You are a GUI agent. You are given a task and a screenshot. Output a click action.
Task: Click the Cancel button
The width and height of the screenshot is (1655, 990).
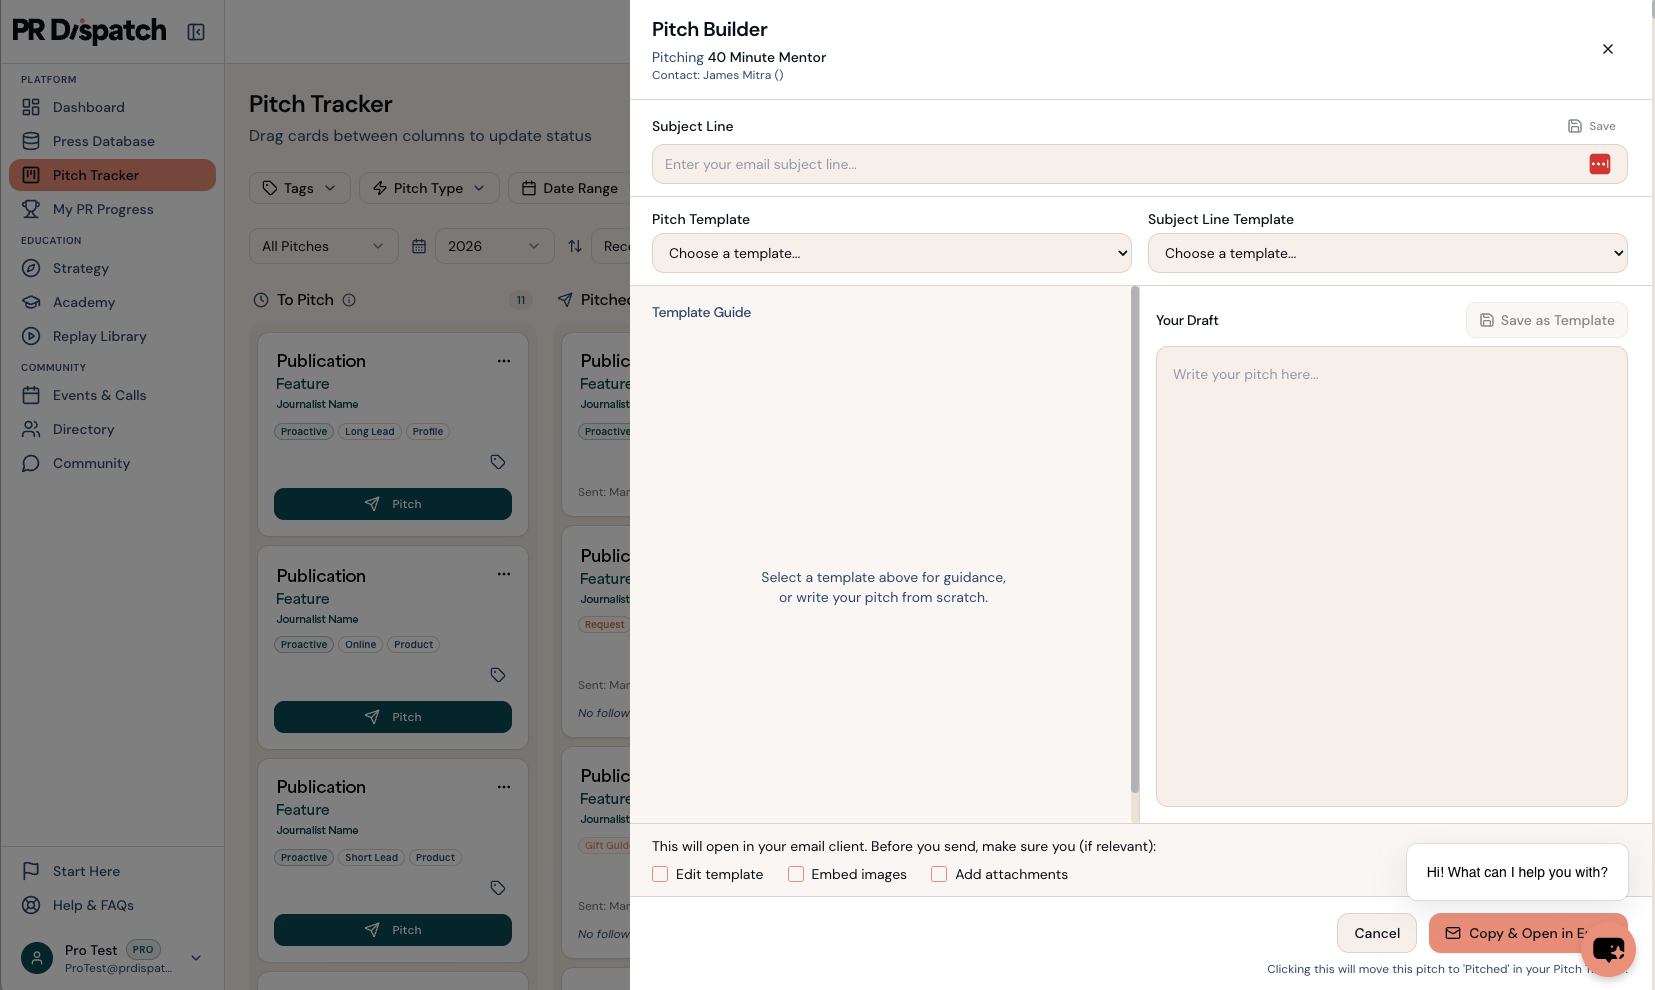1376,933
